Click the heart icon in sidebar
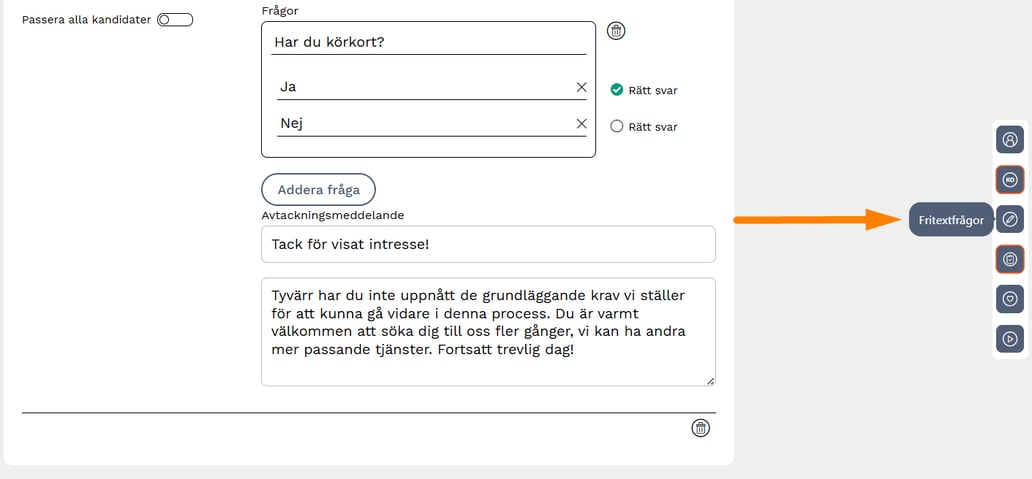 (x=1010, y=298)
